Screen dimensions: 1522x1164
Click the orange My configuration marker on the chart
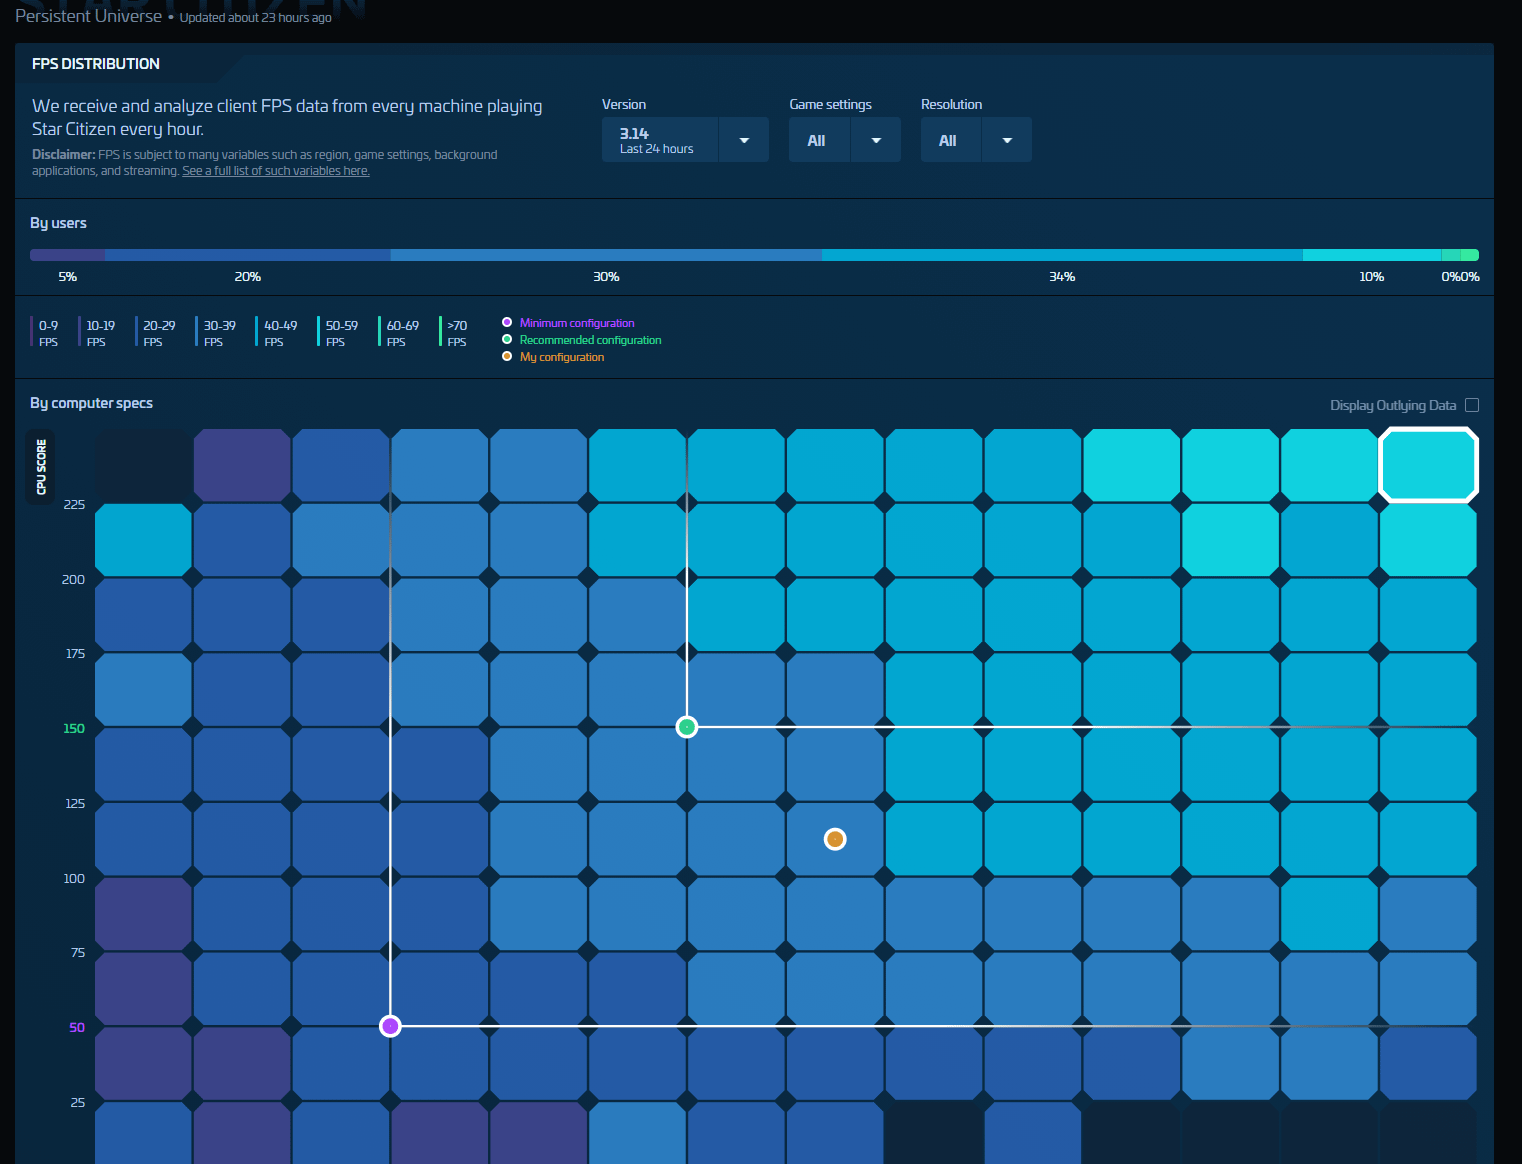(x=835, y=839)
